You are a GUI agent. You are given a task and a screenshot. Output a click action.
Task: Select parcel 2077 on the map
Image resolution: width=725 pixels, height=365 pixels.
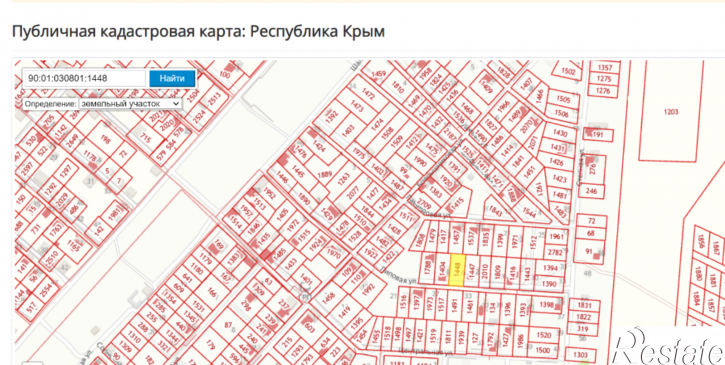[x=354, y=192]
